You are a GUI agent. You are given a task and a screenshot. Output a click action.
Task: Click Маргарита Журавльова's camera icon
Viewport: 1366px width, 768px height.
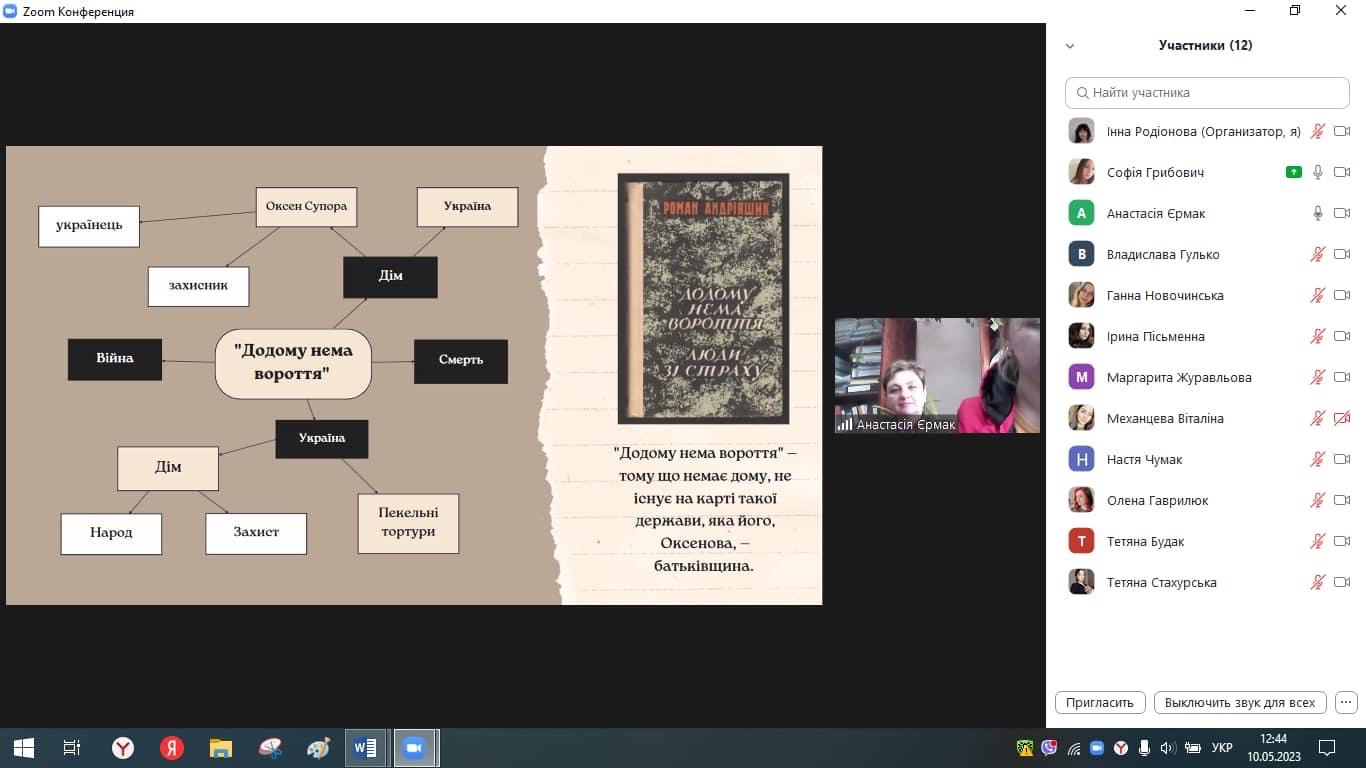[1342, 377]
